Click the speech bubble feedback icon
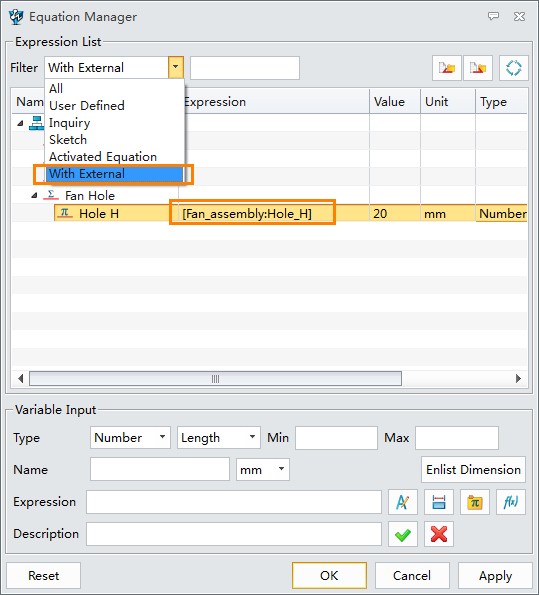 point(493,16)
